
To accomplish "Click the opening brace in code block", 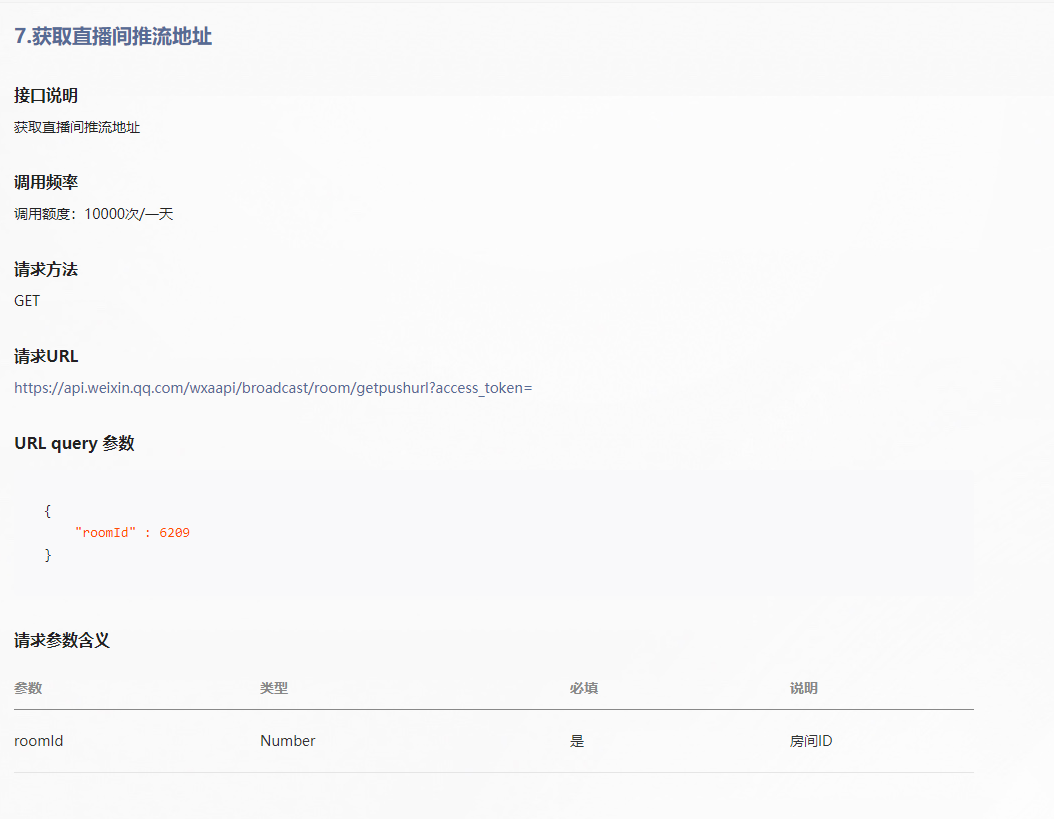I will tap(48, 510).
